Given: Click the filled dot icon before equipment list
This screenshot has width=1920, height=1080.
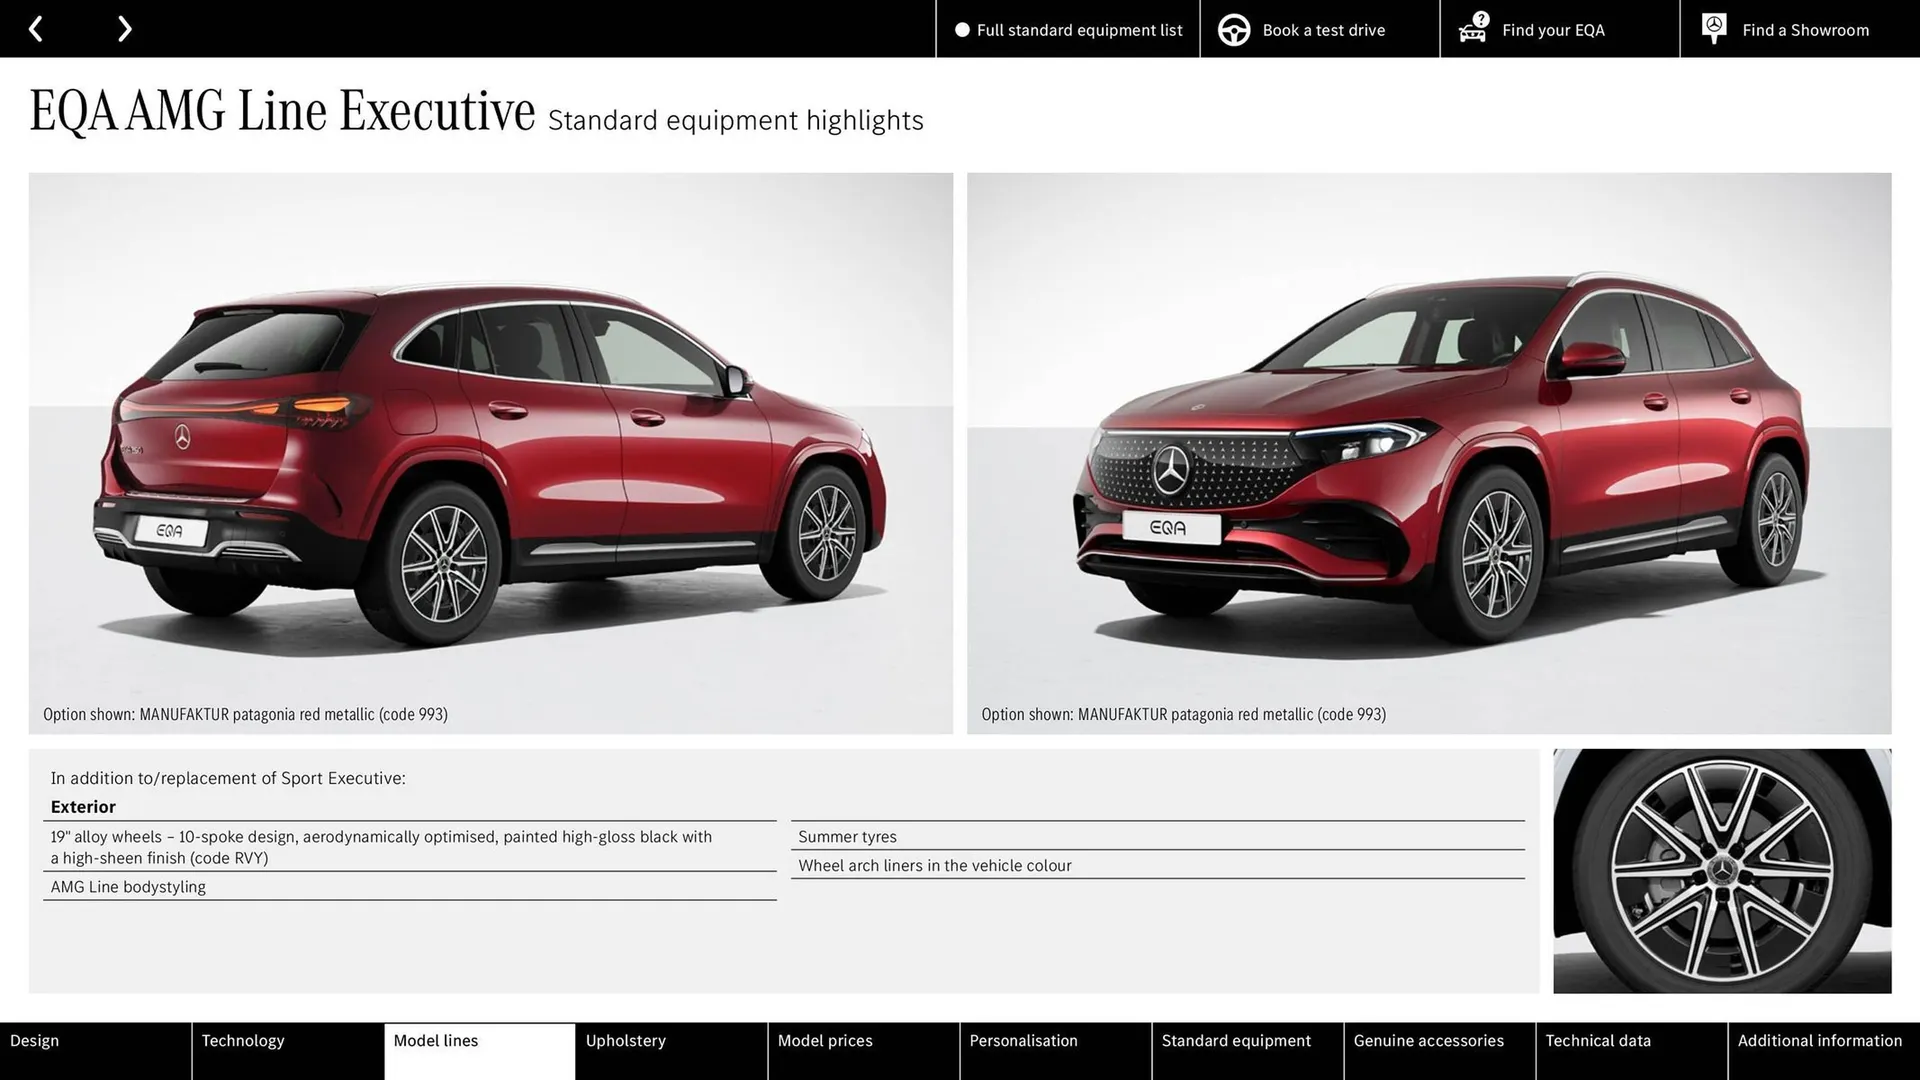Looking at the screenshot, I should point(962,30).
